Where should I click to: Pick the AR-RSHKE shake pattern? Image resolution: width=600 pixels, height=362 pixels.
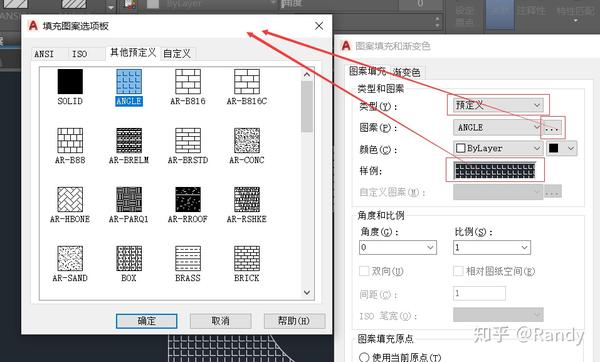pos(247,199)
